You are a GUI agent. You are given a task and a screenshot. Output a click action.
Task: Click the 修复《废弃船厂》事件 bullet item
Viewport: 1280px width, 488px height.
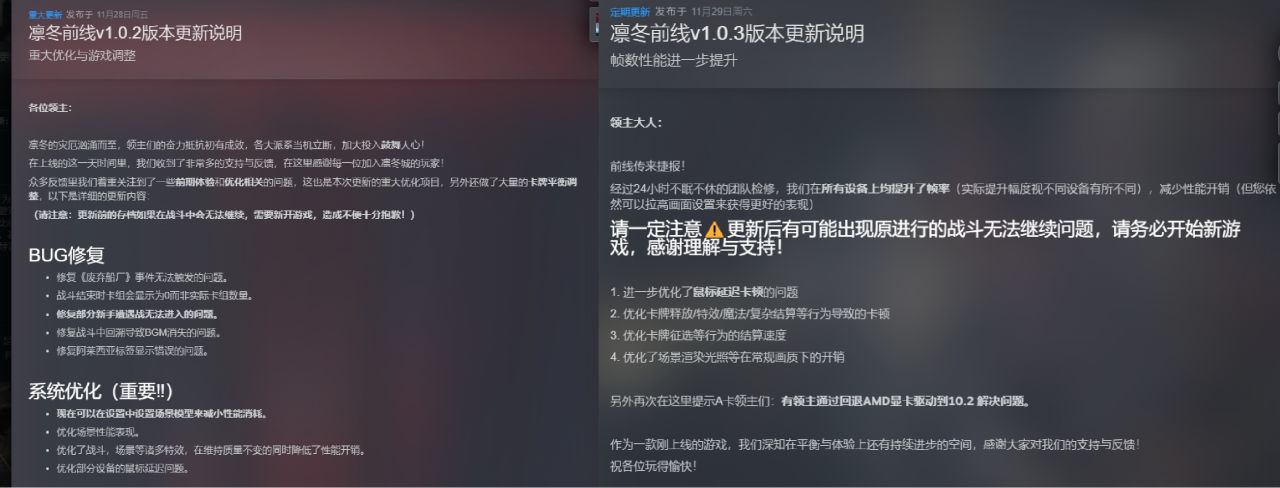(x=143, y=277)
